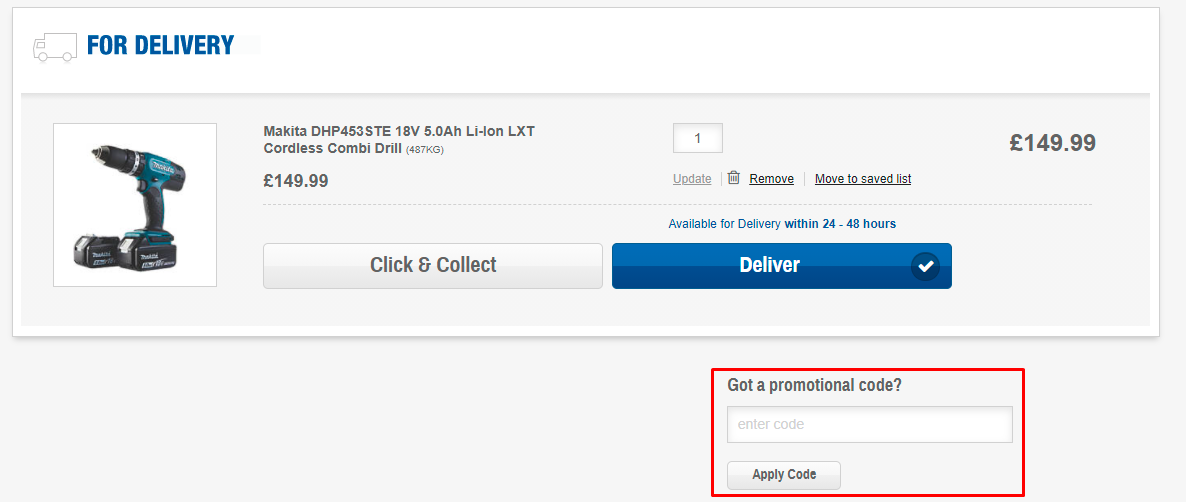Click the item price £149.99 under title
Viewport: 1186px width, 502px height.
tap(296, 181)
